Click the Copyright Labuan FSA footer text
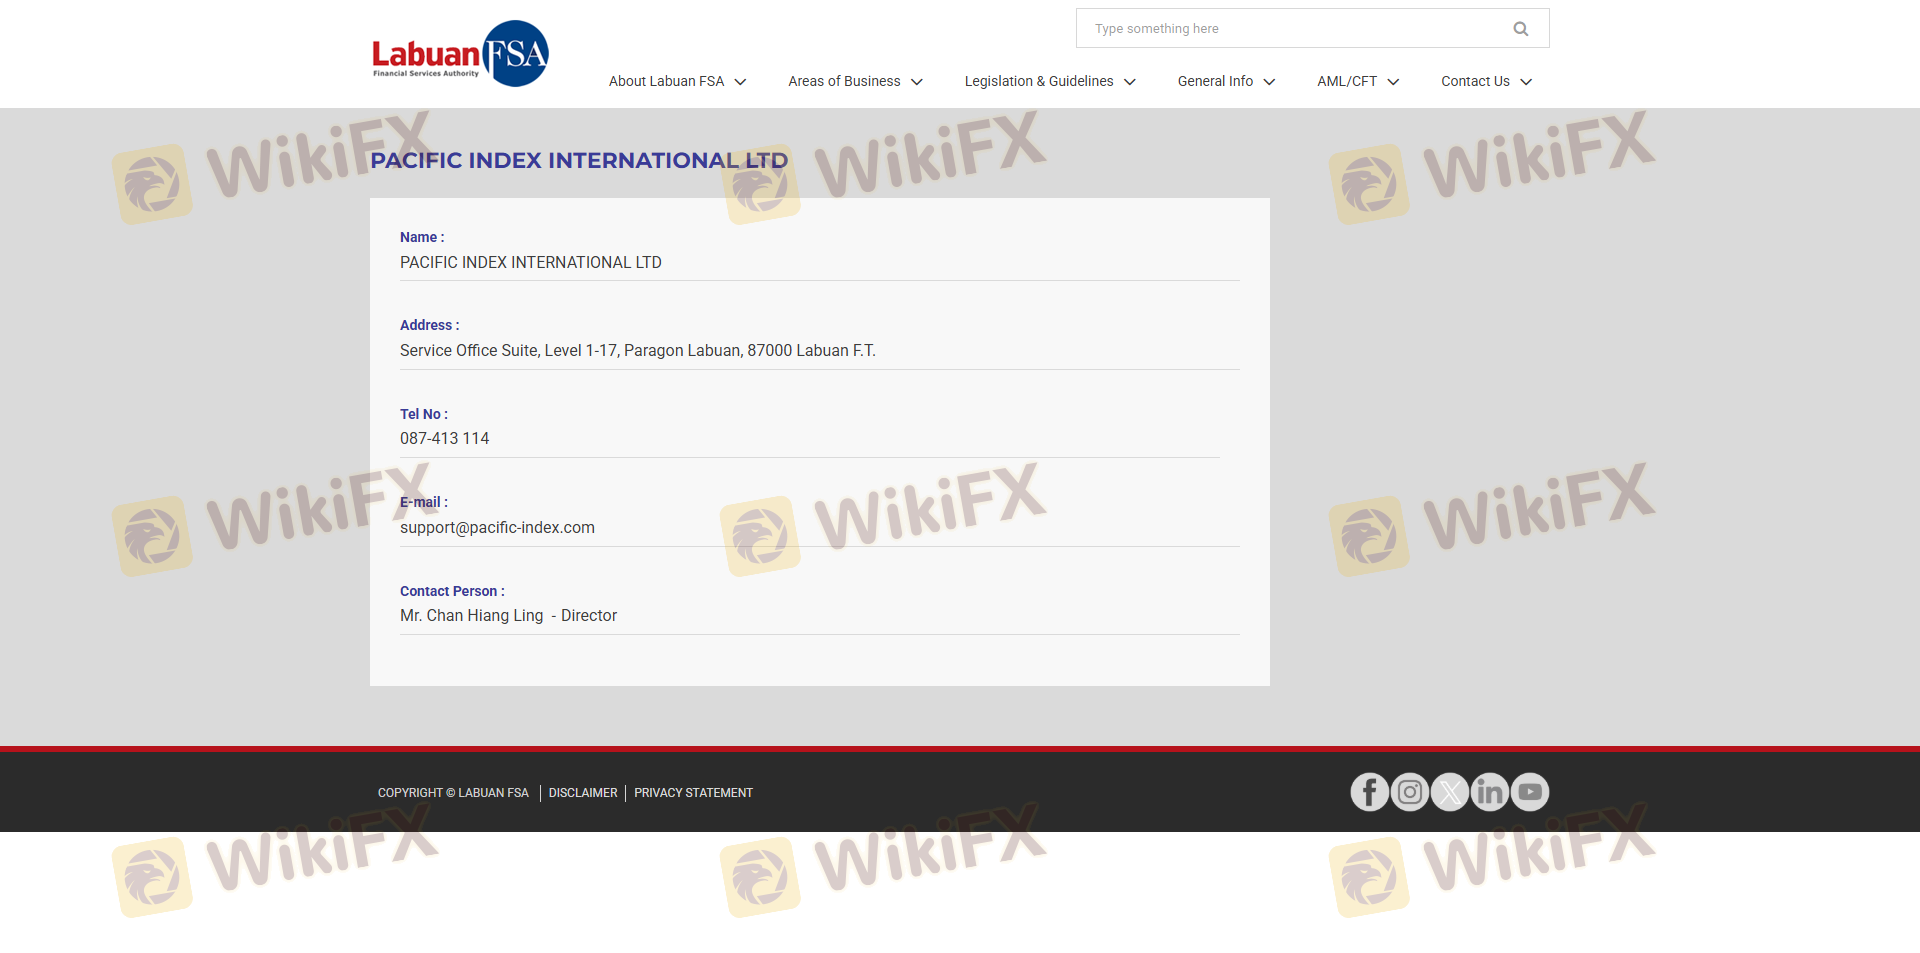The image size is (1920, 953). click(x=453, y=793)
